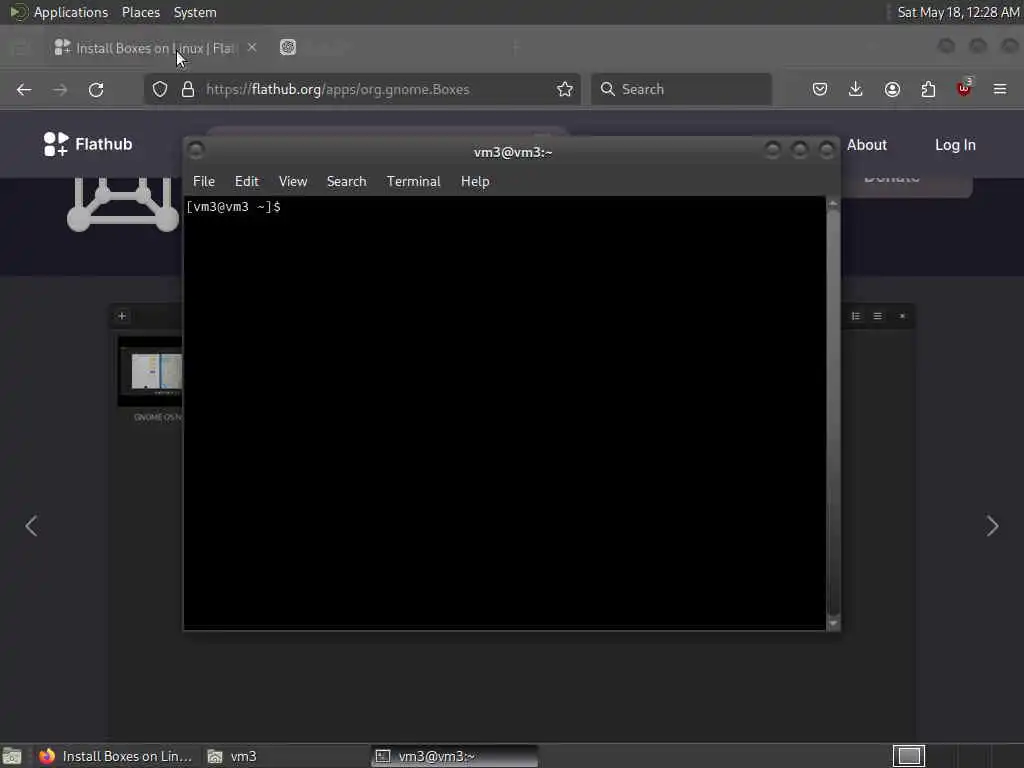1024x768 pixels.
Task: Open the Places menu in the top panel
Action: 140,12
